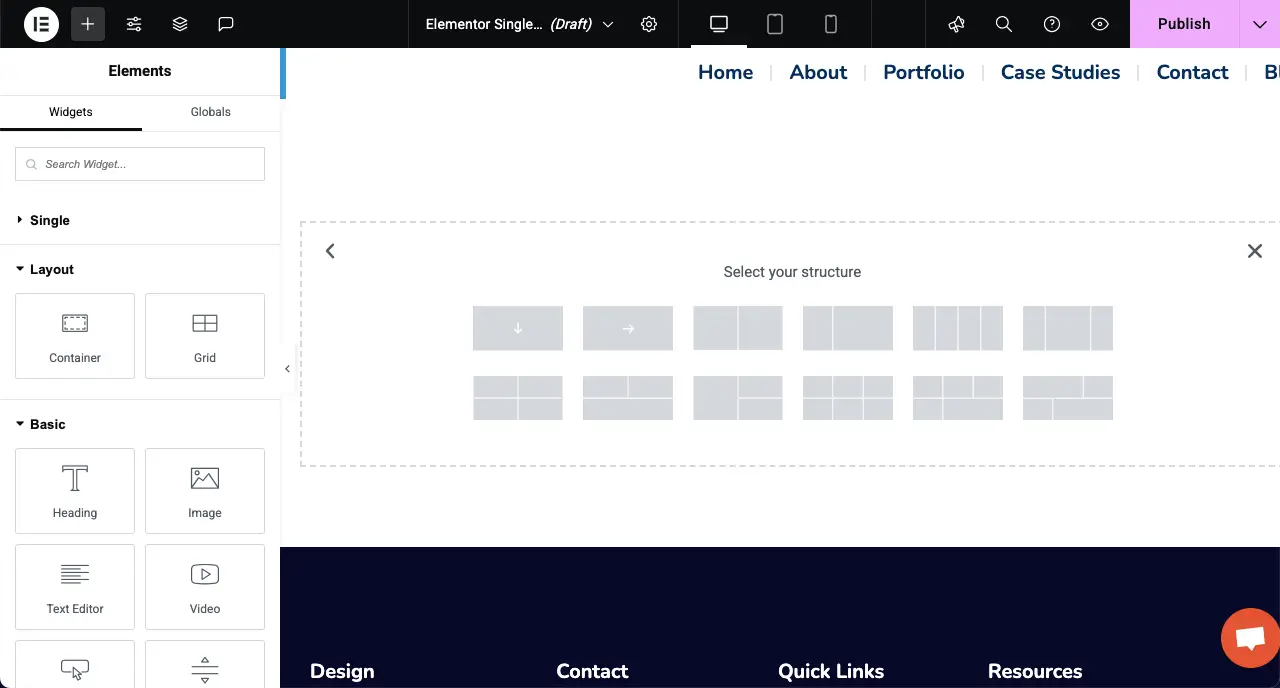The height and width of the screenshot is (688, 1280).
Task: Collapse the elements panel with side arrow
Action: pos(287,369)
